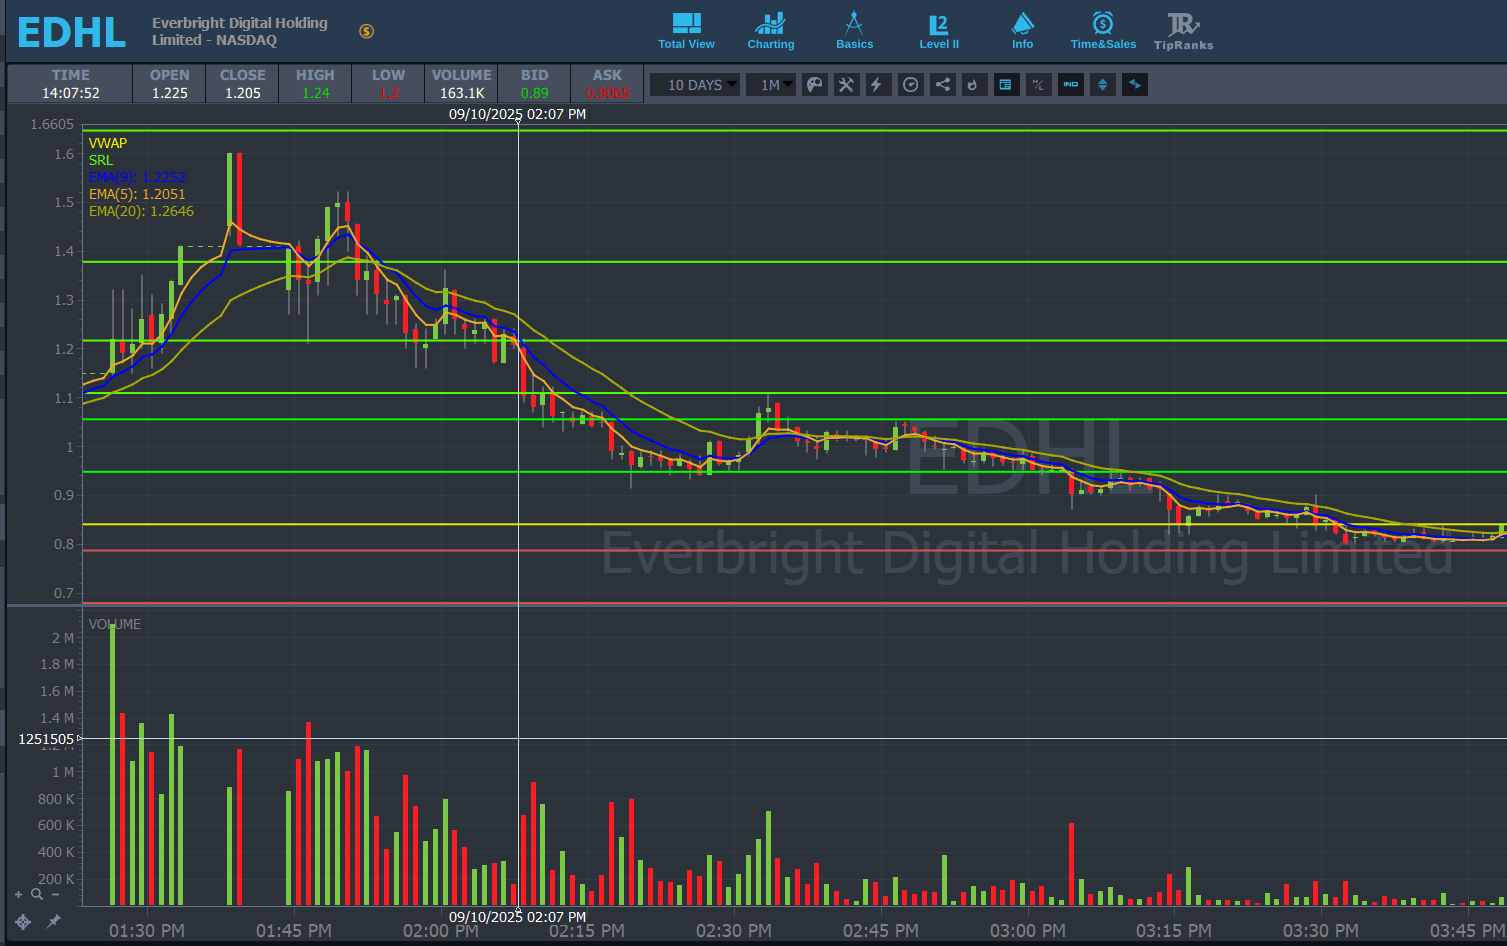Click the EMA(20): 1.2646 indicator label

pos(141,211)
